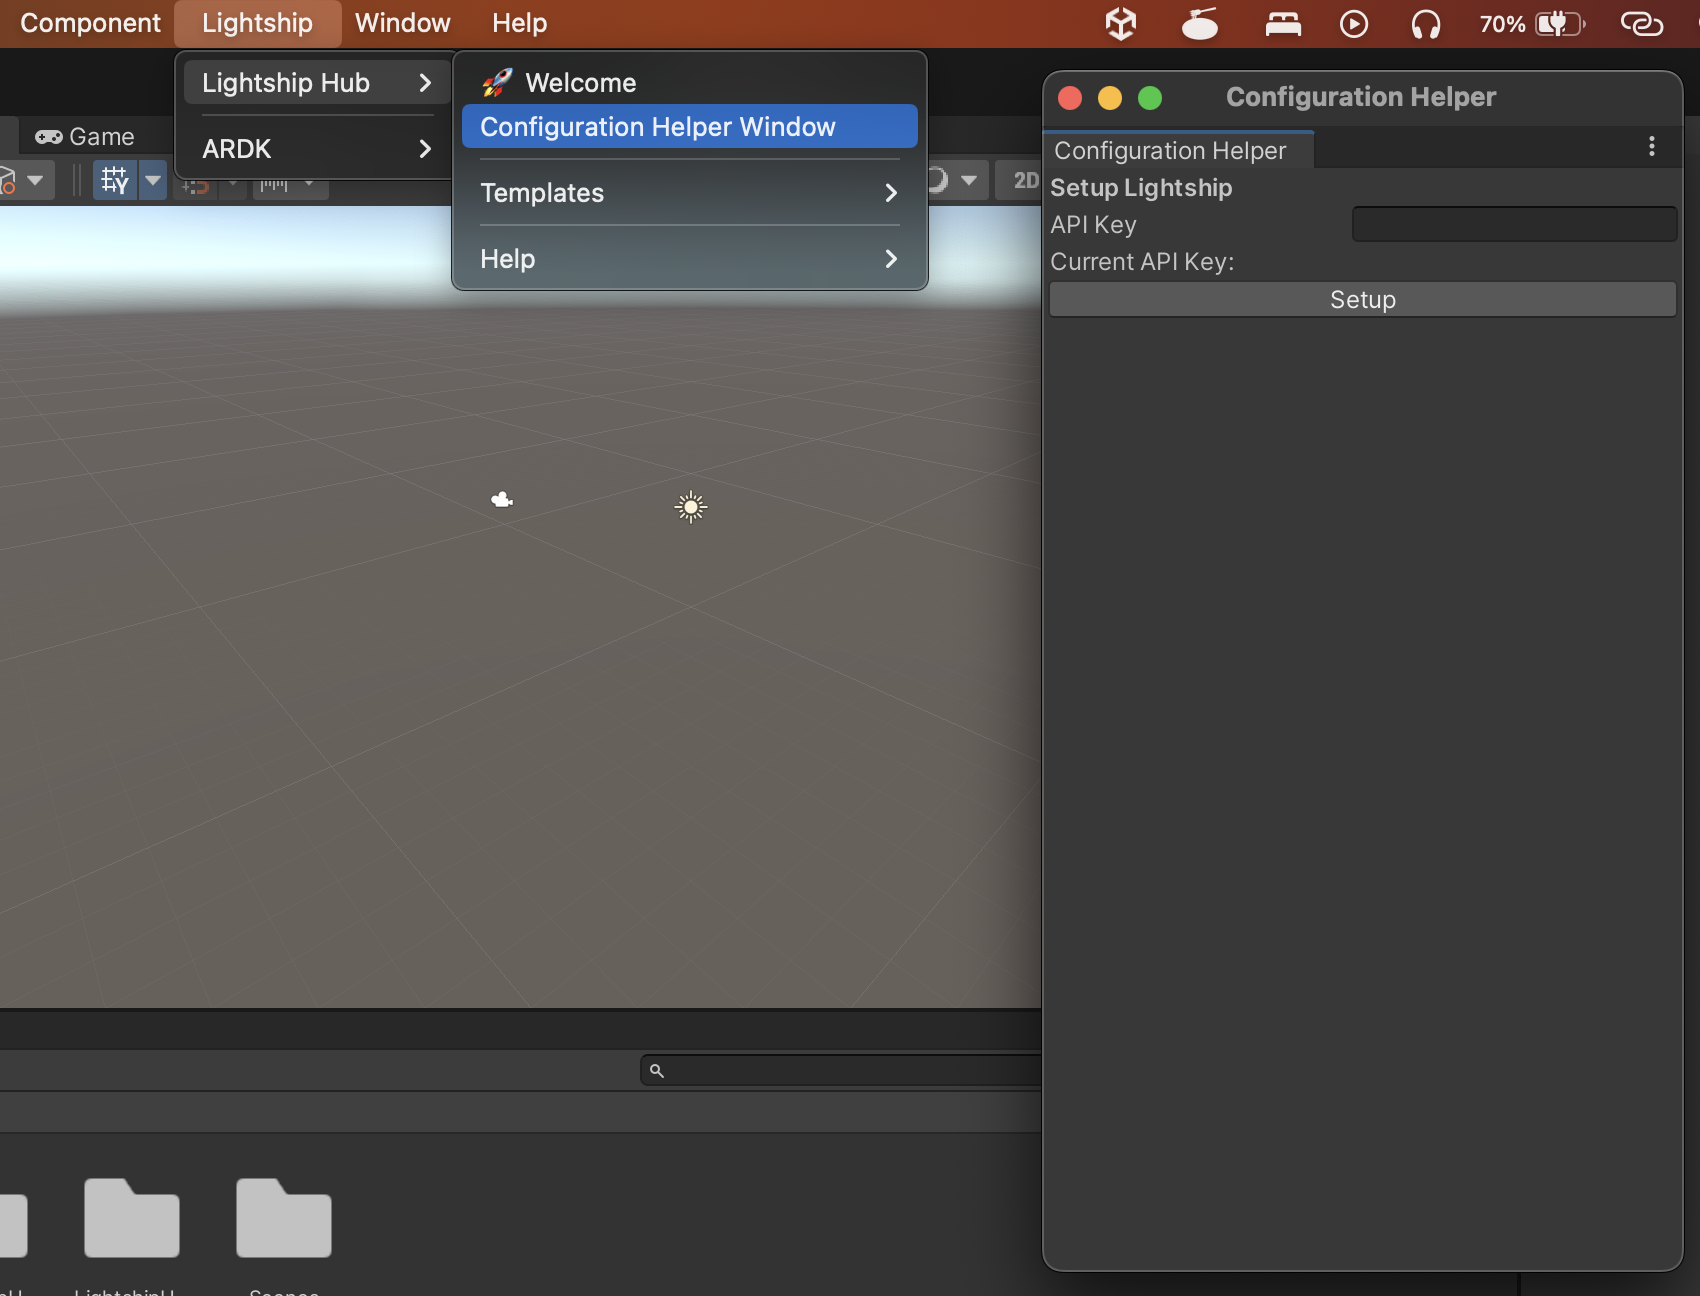This screenshot has height=1296, width=1700.
Task: Click the battery indicator showing 70%
Action: (1528, 24)
